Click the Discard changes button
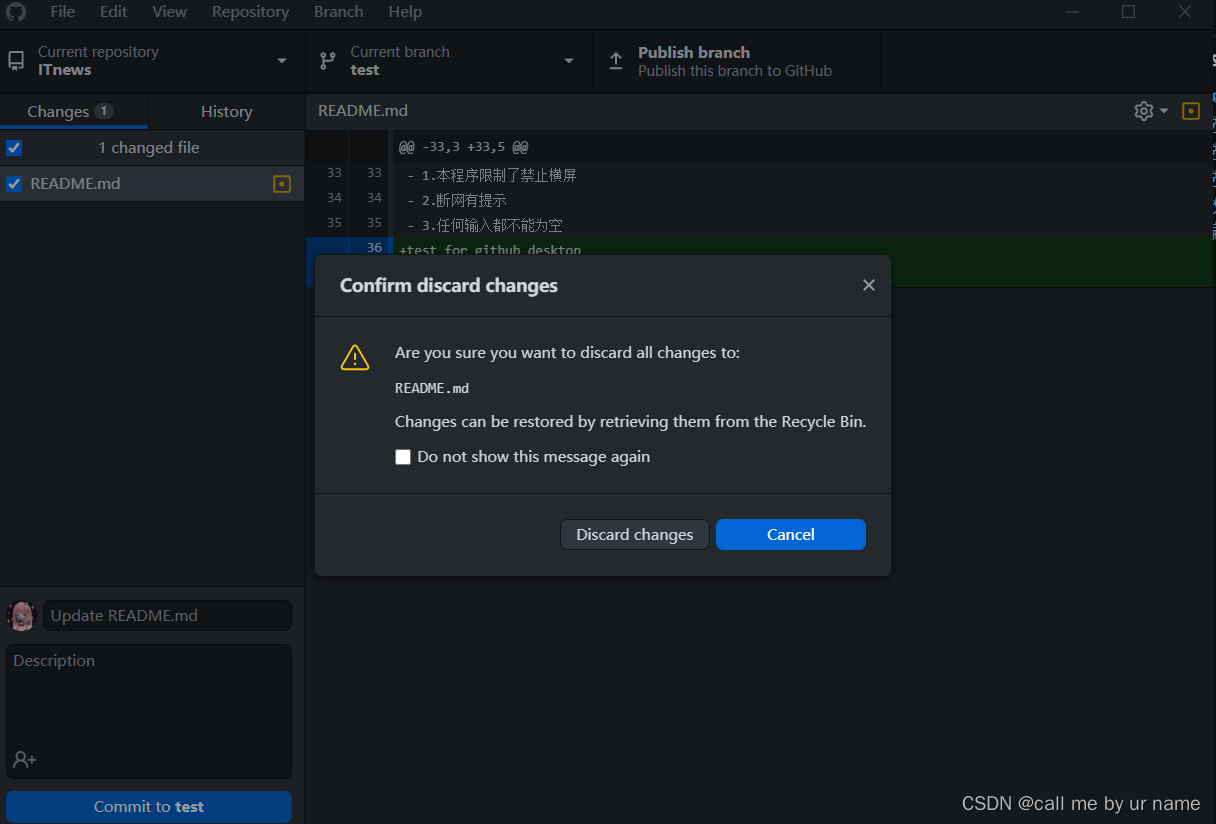This screenshot has height=824, width=1216. click(x=635, y=534)
